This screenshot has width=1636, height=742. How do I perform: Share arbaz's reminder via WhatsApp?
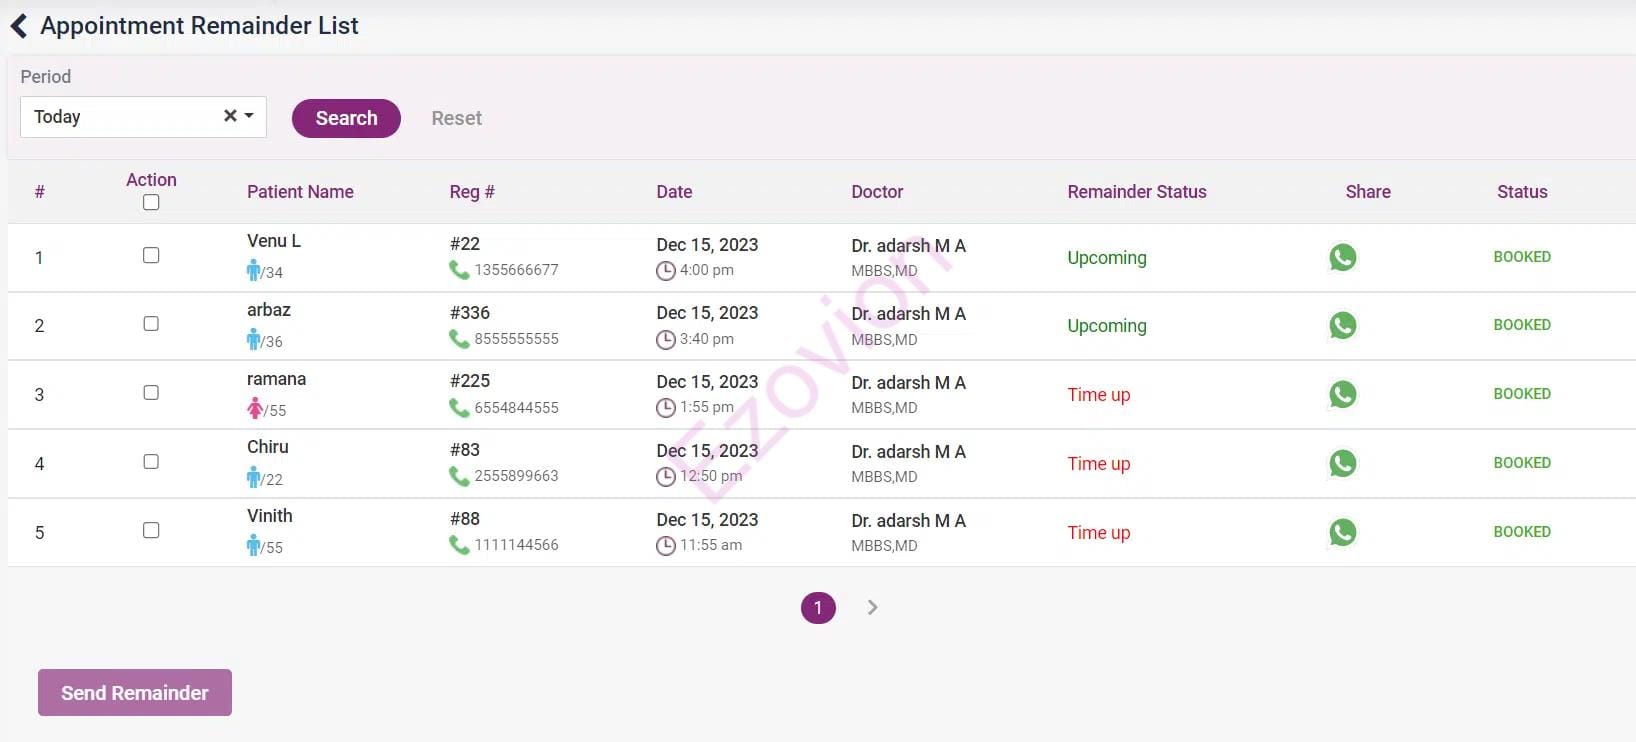click(x=1342, y=325)
